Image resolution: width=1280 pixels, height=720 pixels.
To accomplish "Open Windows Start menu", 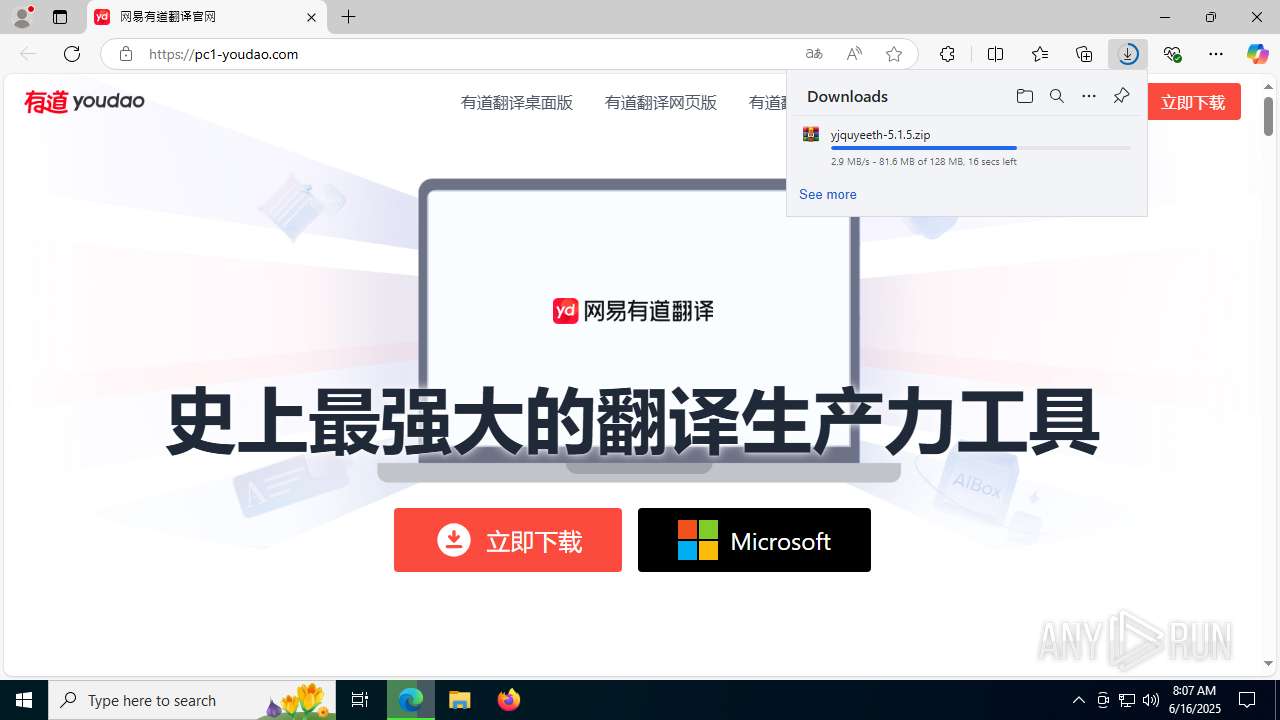I will coord(24,700).
